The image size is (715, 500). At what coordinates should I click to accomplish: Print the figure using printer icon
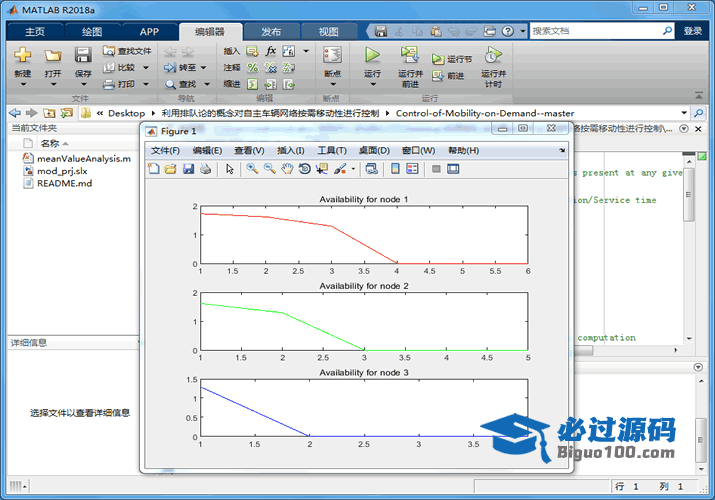tap(205, 169)
